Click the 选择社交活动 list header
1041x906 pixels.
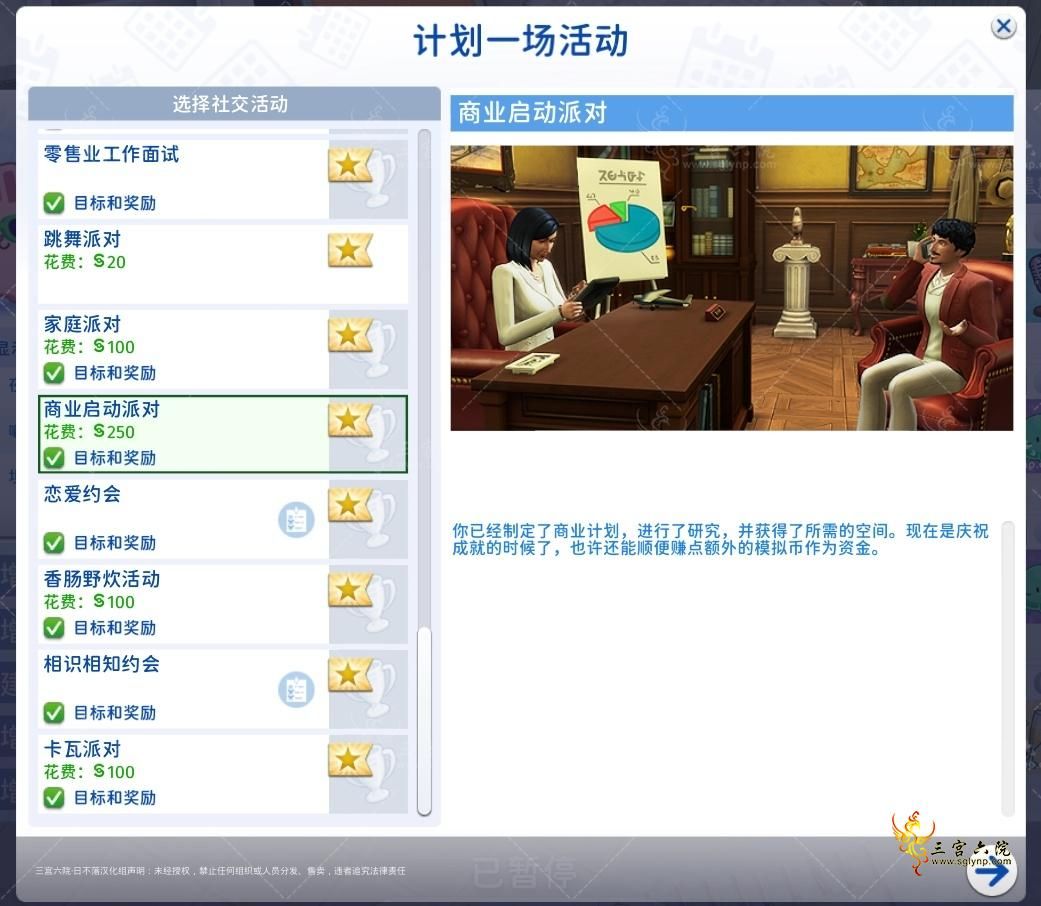[234, 104]
